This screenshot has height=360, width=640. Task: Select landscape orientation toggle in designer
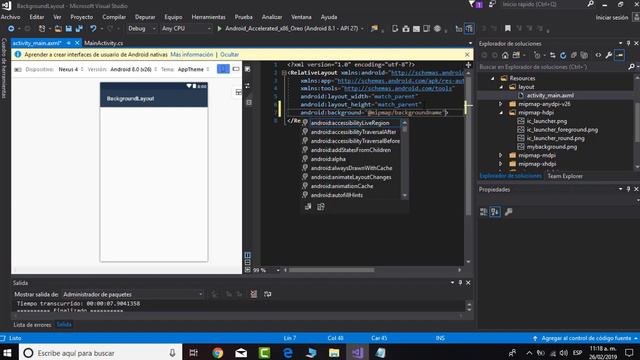[x=236, y=69]
